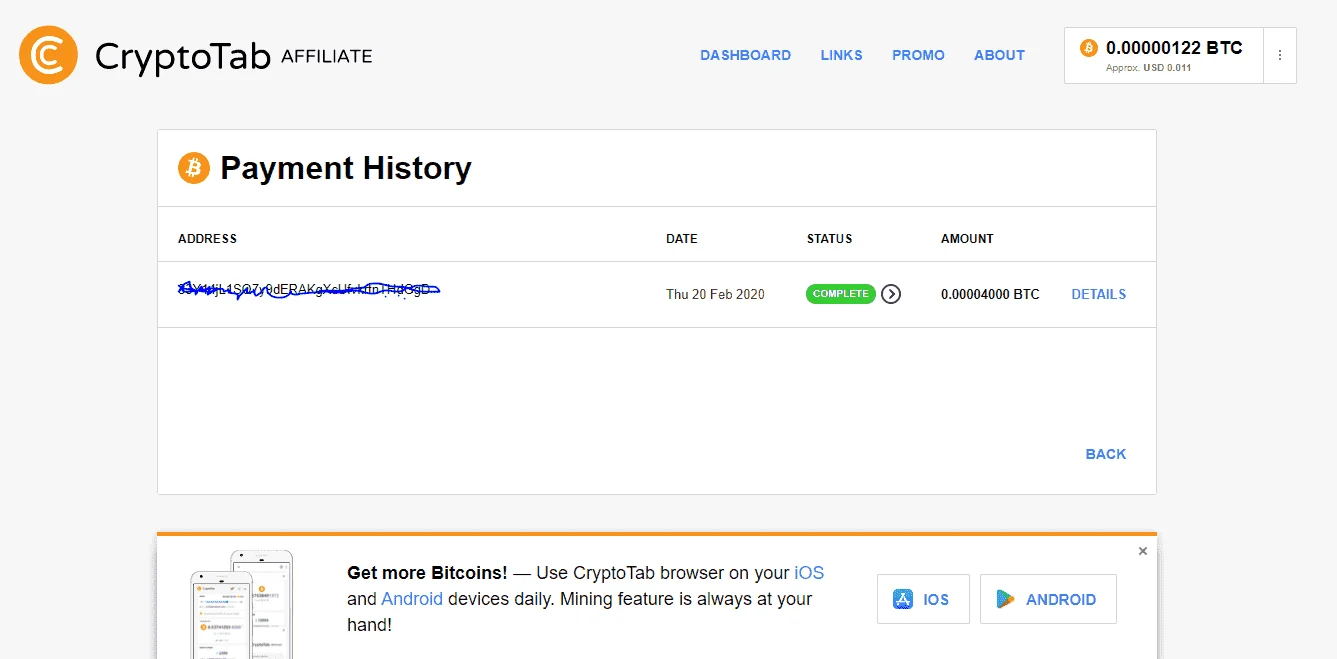
Task: Open the three-dot balance menu
Action: tap(1280, 55)
